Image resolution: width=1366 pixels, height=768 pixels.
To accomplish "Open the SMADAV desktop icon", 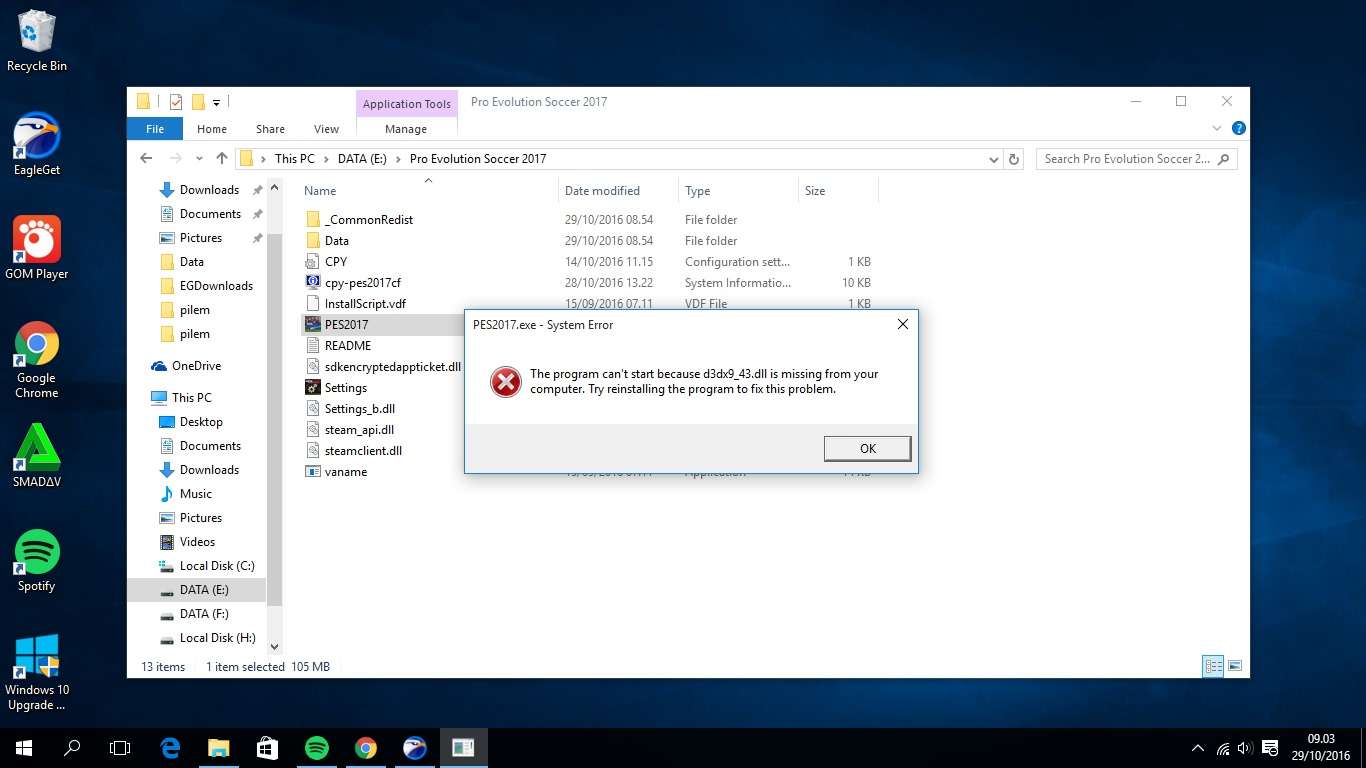I will tap(36, 456).
